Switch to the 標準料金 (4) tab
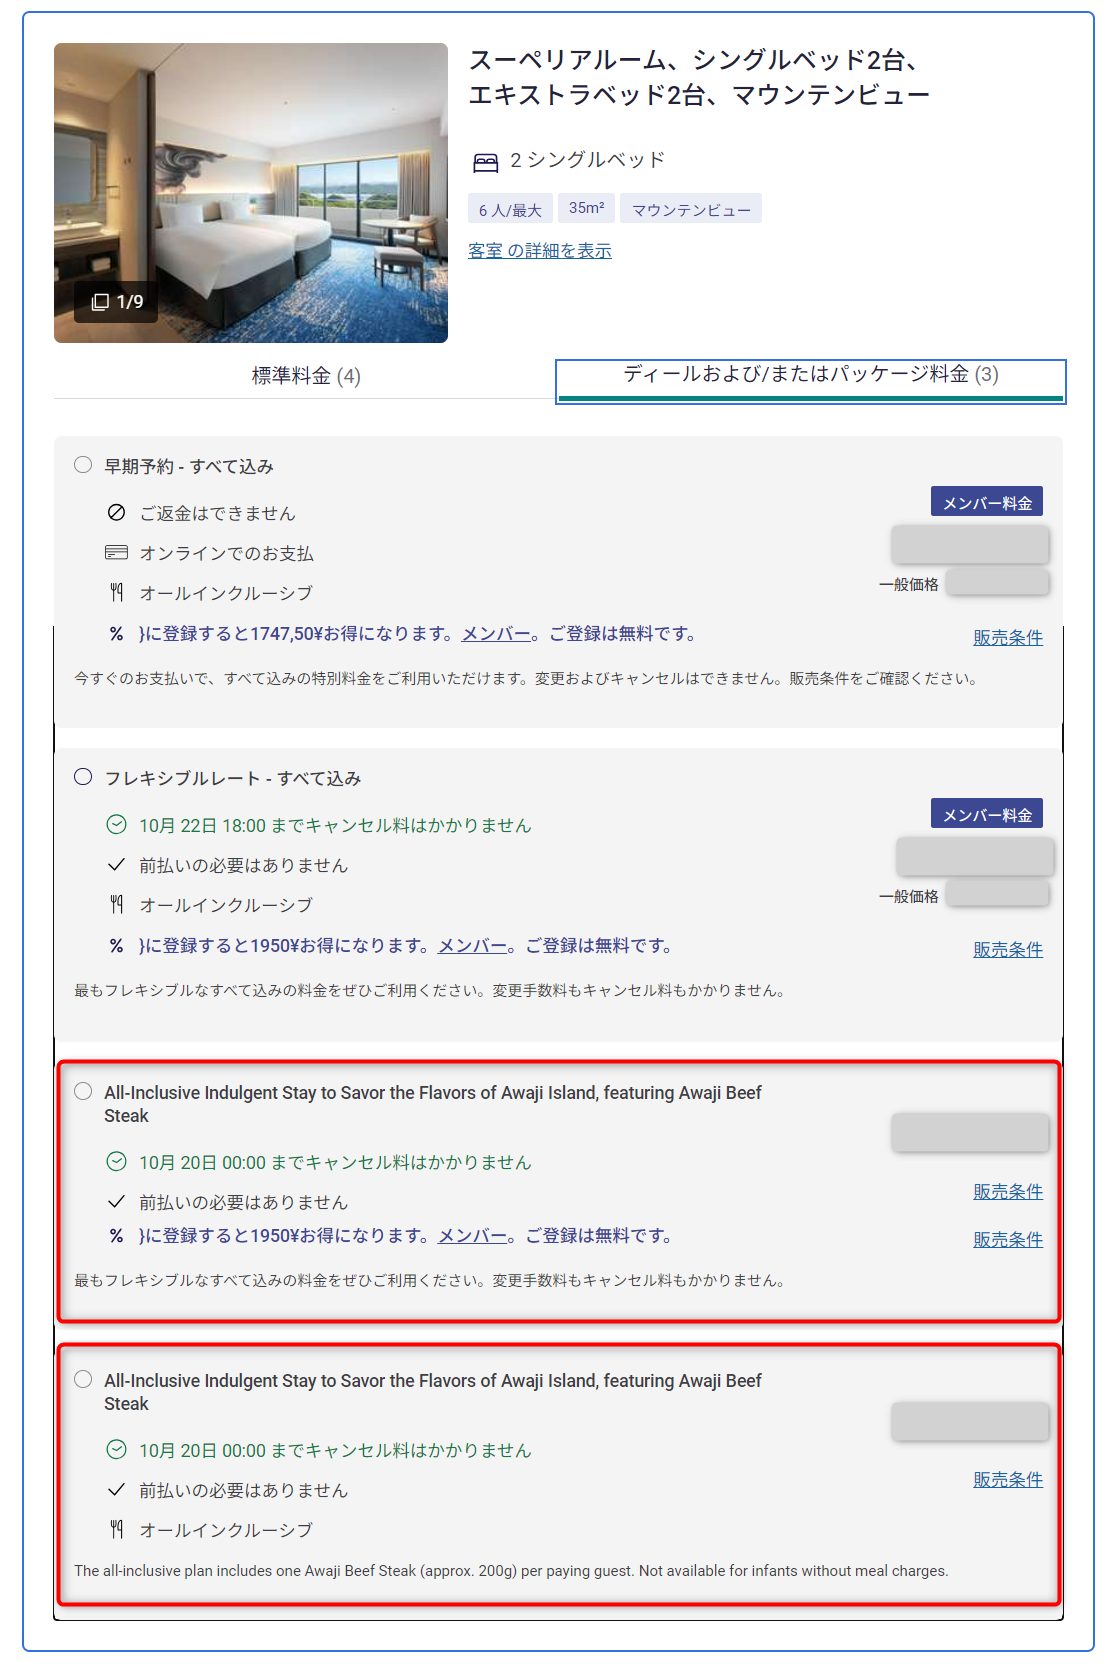 pyautogui.click(x=305, y=376)
